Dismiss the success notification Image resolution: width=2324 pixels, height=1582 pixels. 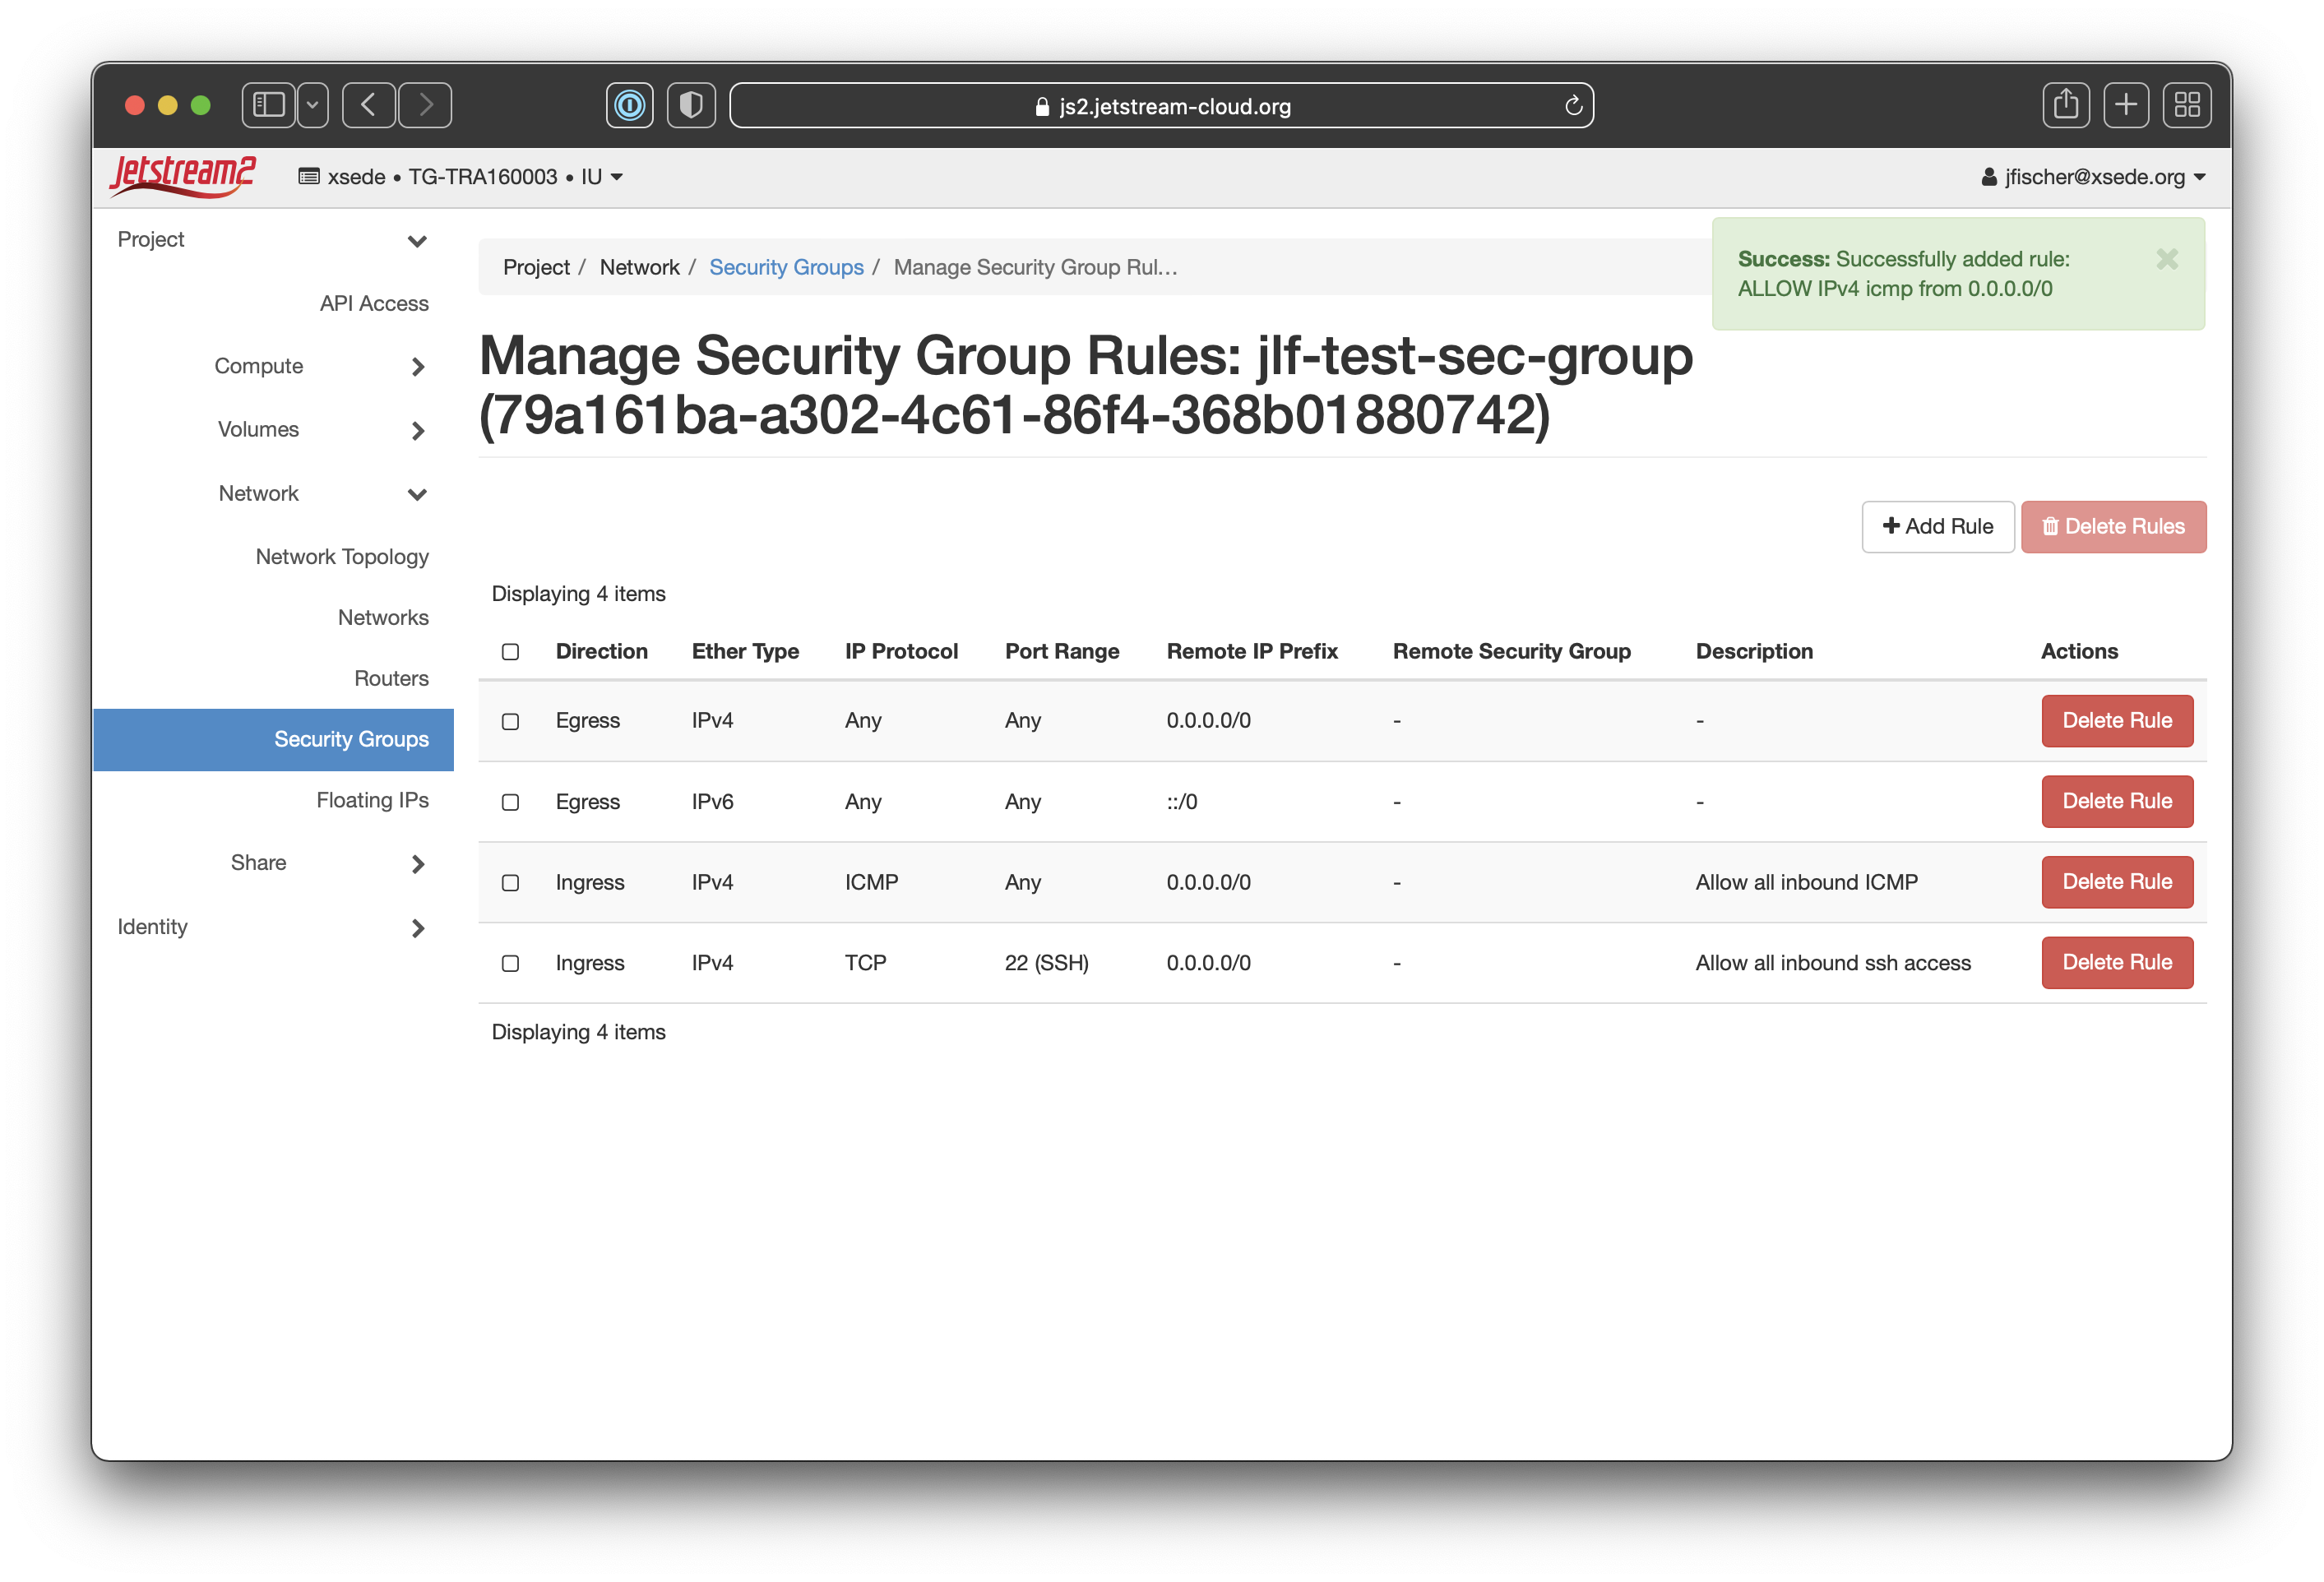tap(2166, 259)
